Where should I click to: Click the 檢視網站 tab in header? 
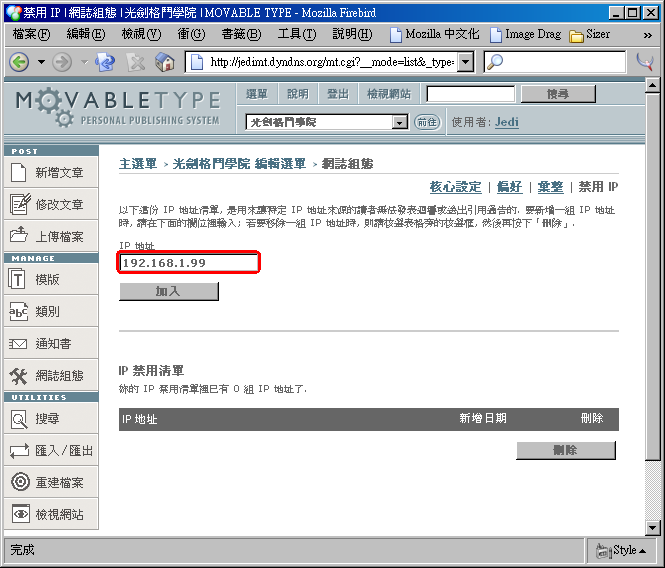coord(389,94)
